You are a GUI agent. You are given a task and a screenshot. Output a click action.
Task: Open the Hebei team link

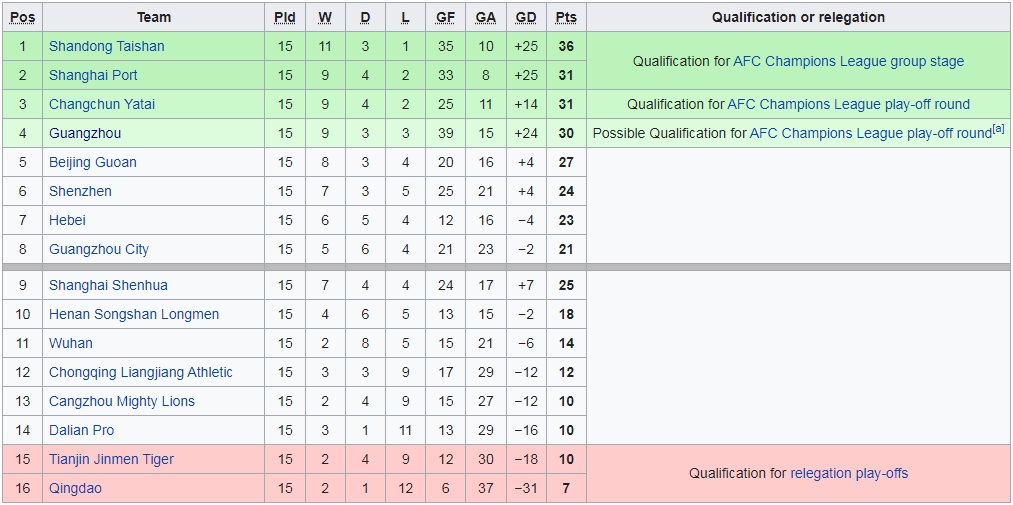pos(67,220)
